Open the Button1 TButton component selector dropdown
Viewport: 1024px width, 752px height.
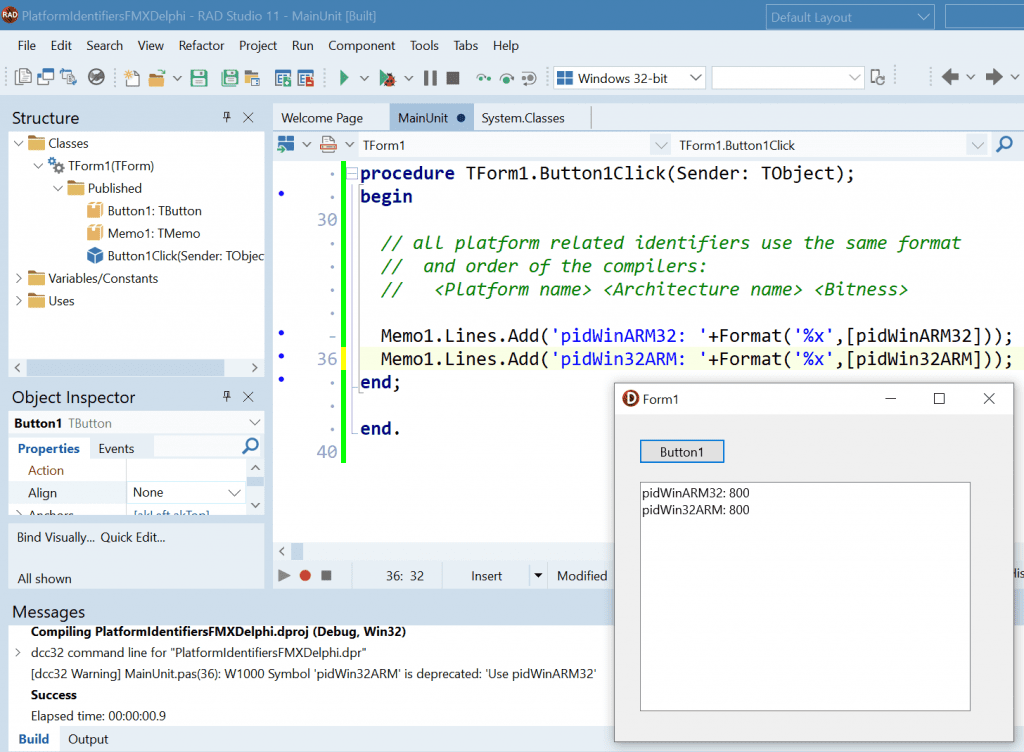[255, 423]
